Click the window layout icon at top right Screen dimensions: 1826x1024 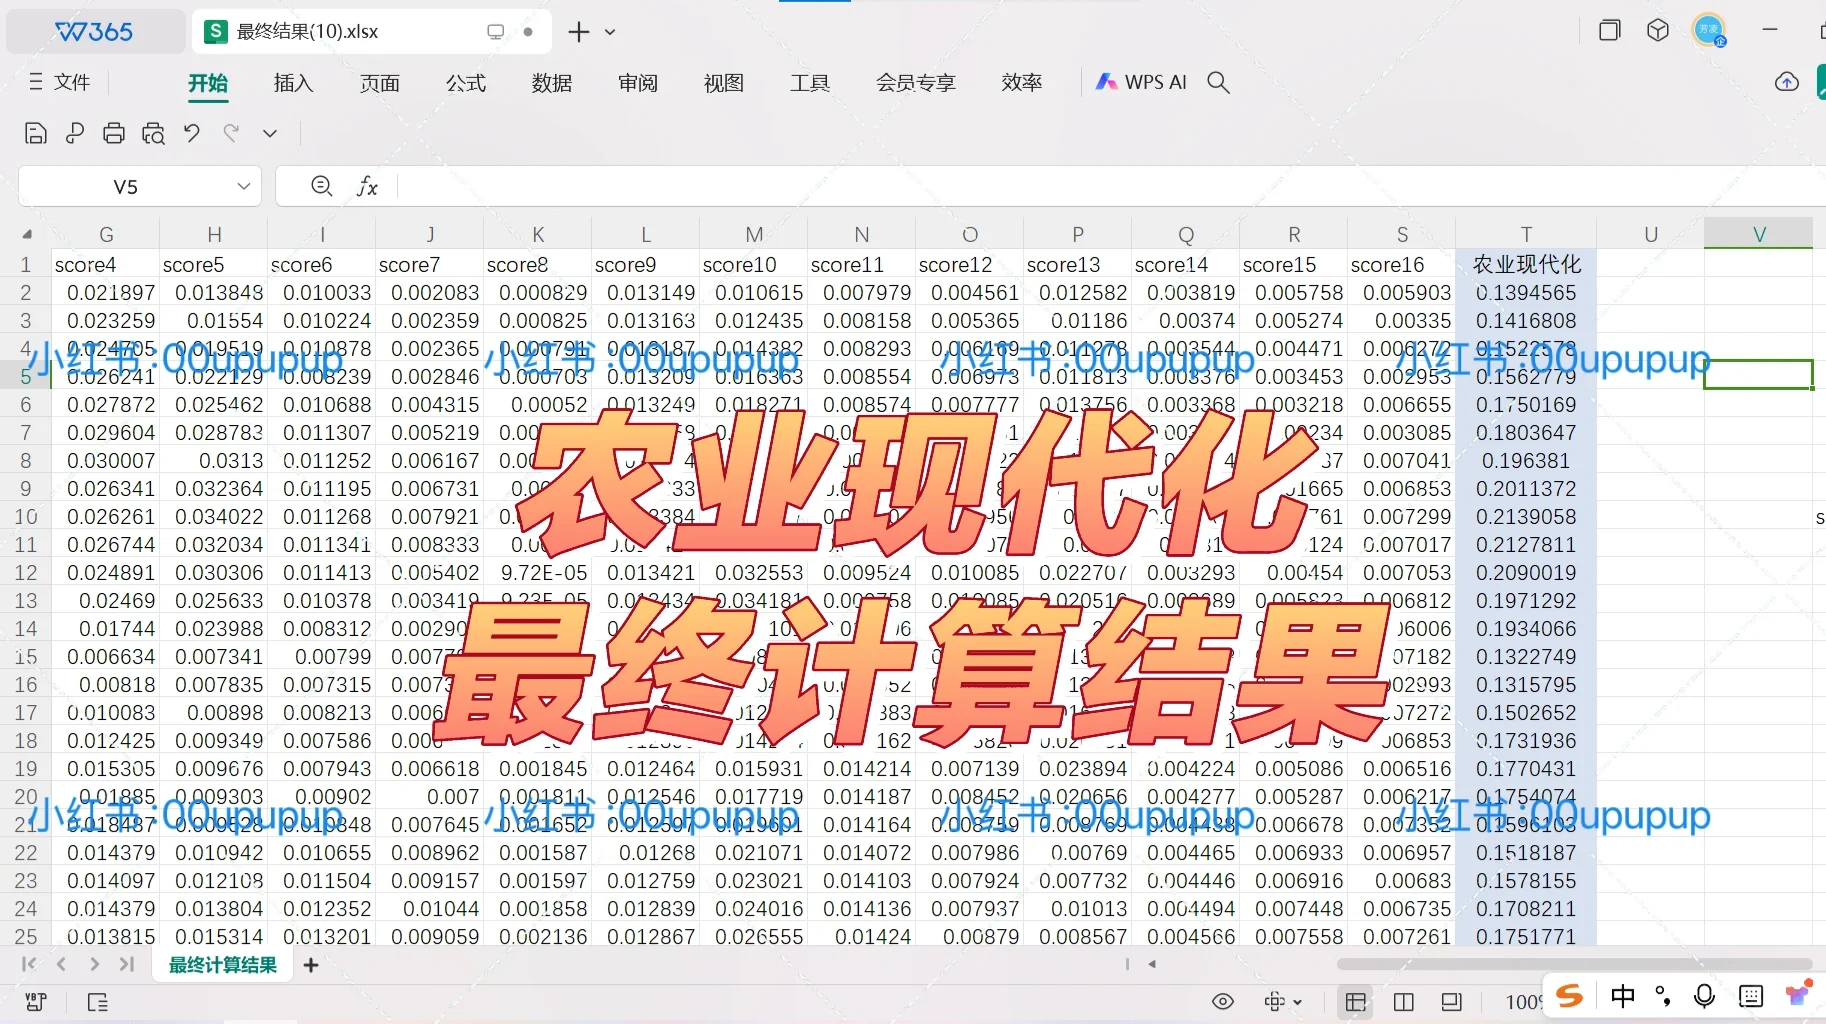click(1609, 30)
